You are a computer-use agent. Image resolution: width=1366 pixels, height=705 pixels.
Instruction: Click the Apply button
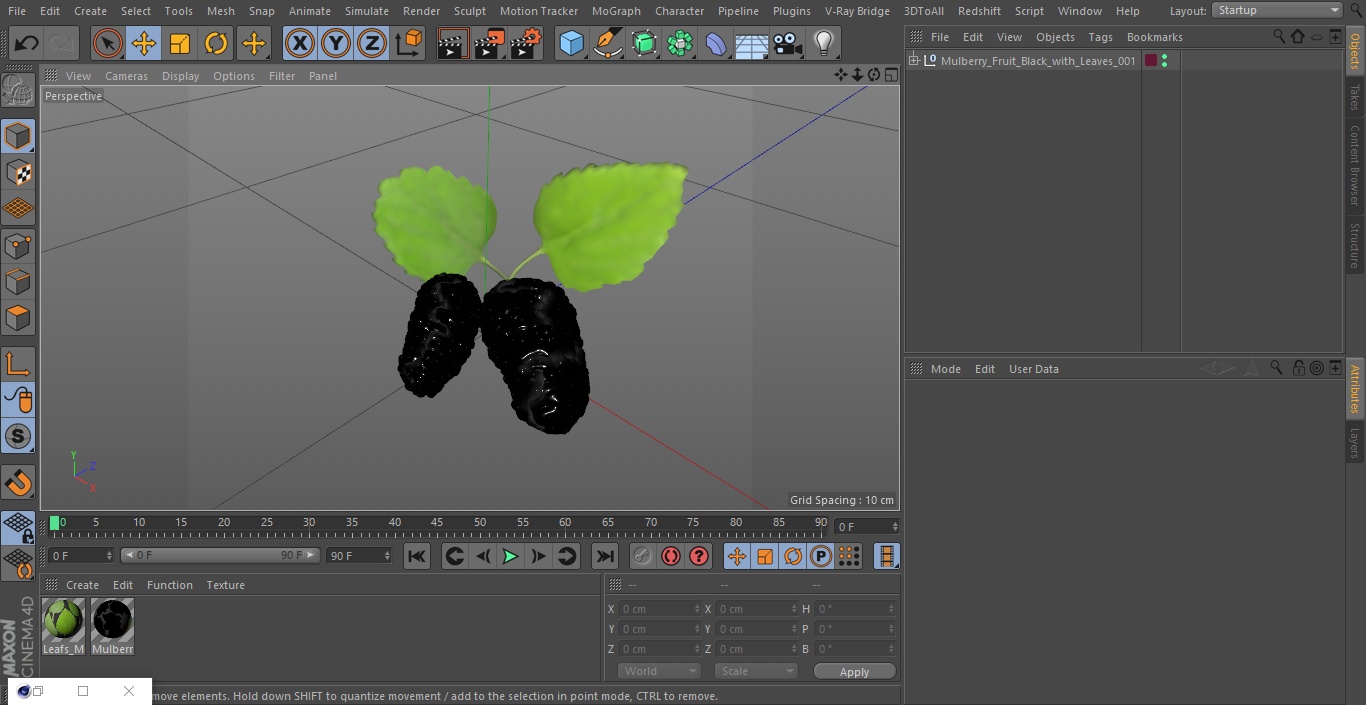pos(854,672)
